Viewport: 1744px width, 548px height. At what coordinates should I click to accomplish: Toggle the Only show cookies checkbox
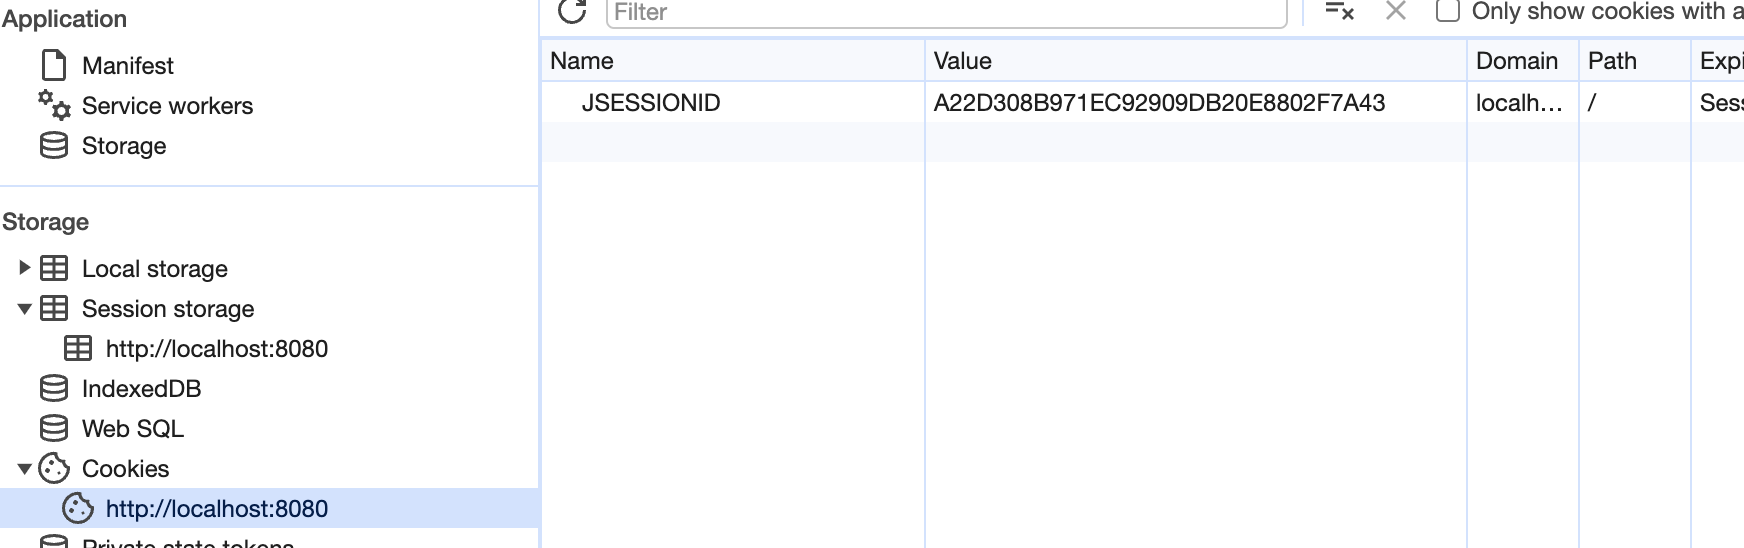[1447, 11]
